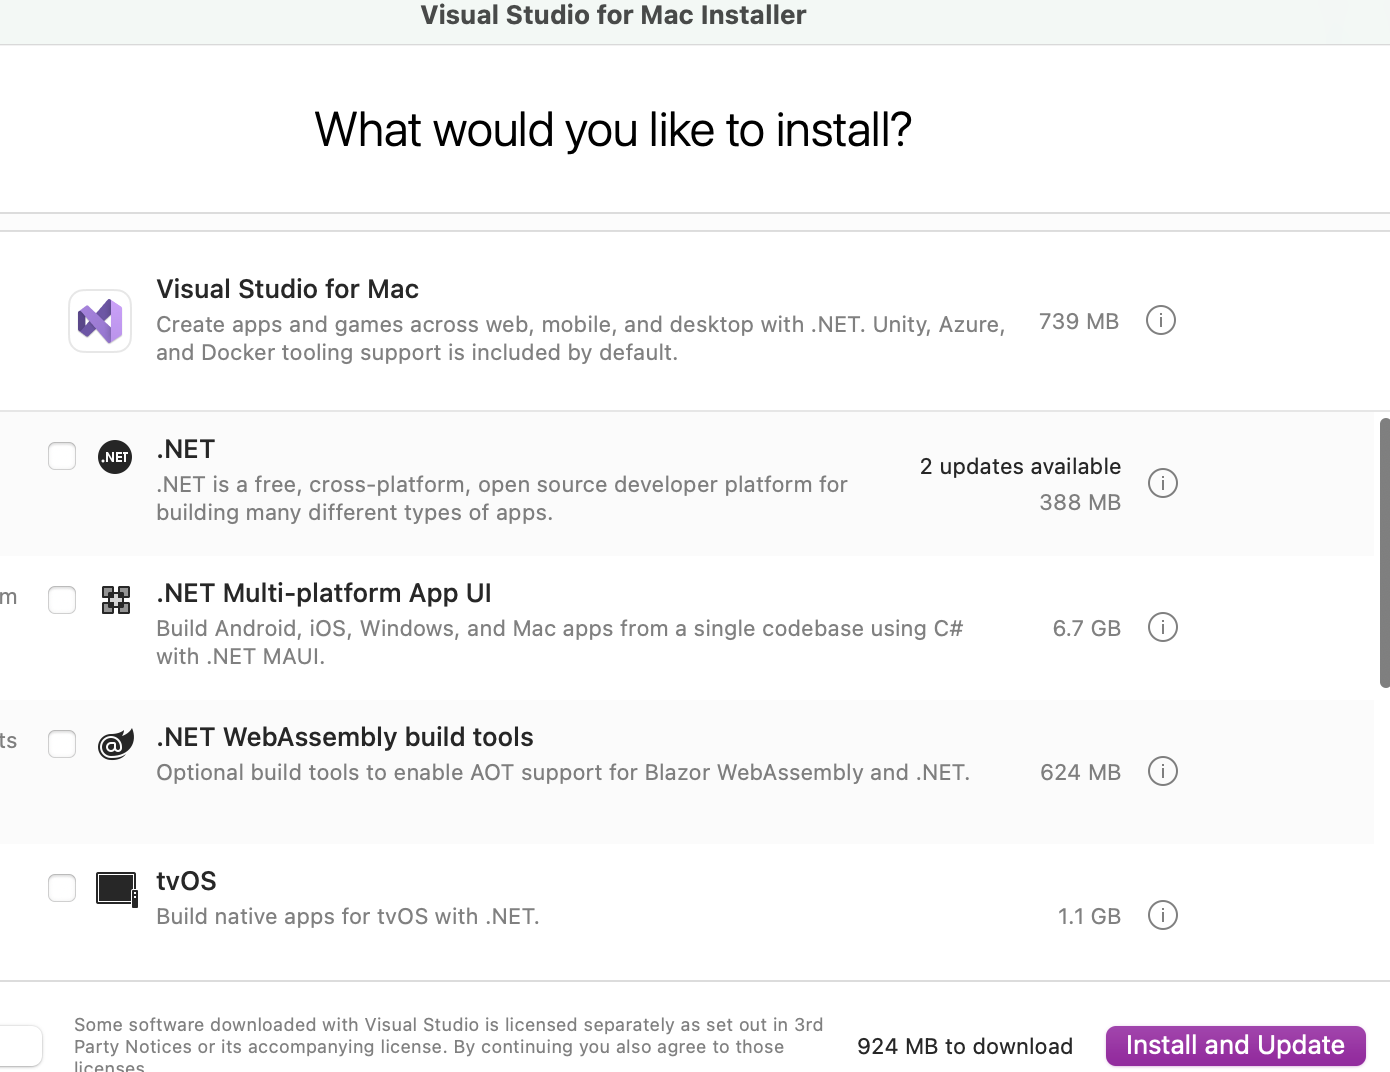1390x1072 pixels.
Task: Click 'Build native apps for tvOS' description
Action: tap(347, 916)
